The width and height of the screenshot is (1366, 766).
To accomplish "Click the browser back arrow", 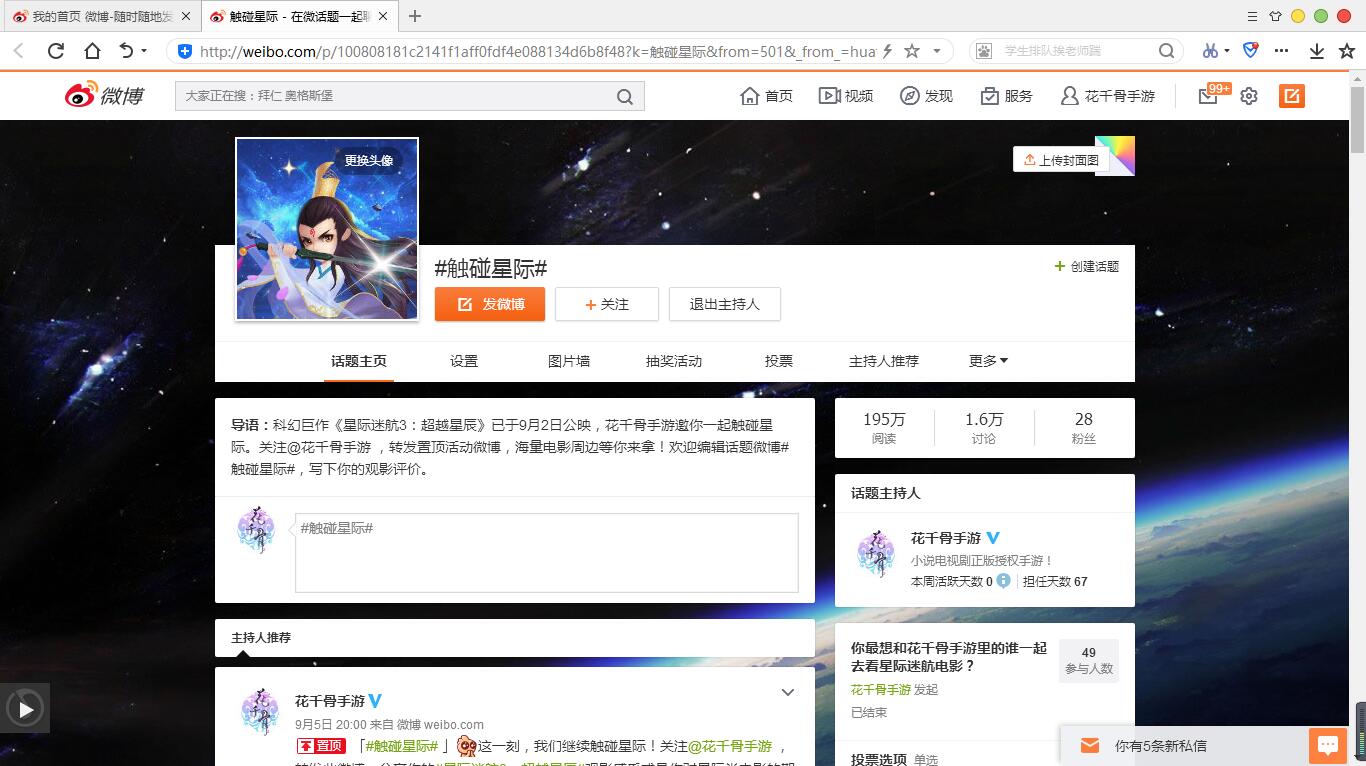I will click(19, 51).
